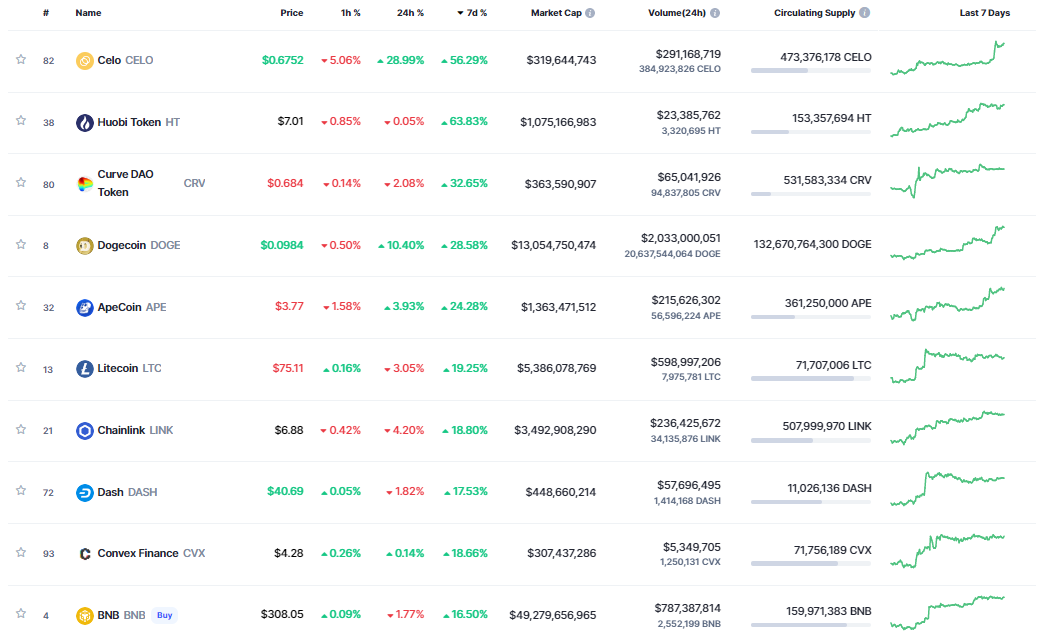Open Litecoin 7-day sparkline chart
This screenshot has width=1051, height=638.
click(948, 366)
